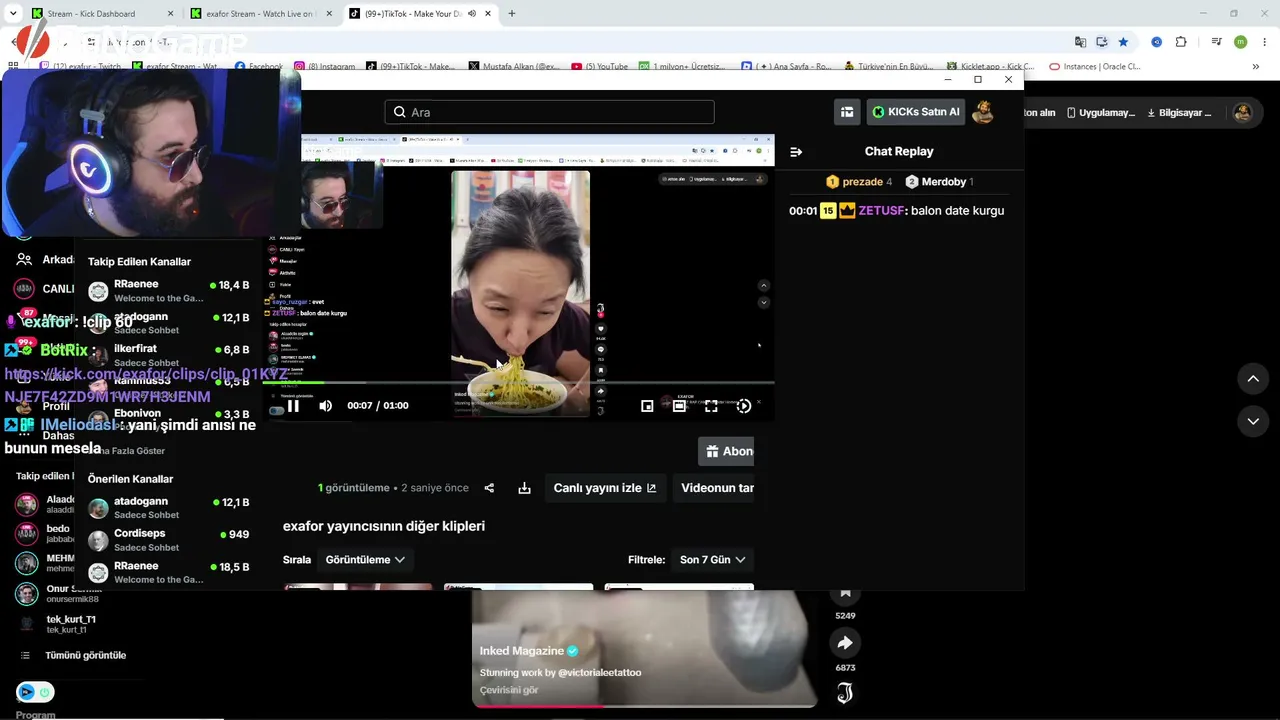Click the 'Uygulamay...' app link
The width and height of the screenshot is (1280, 720).
click(x=1099, y=113)
